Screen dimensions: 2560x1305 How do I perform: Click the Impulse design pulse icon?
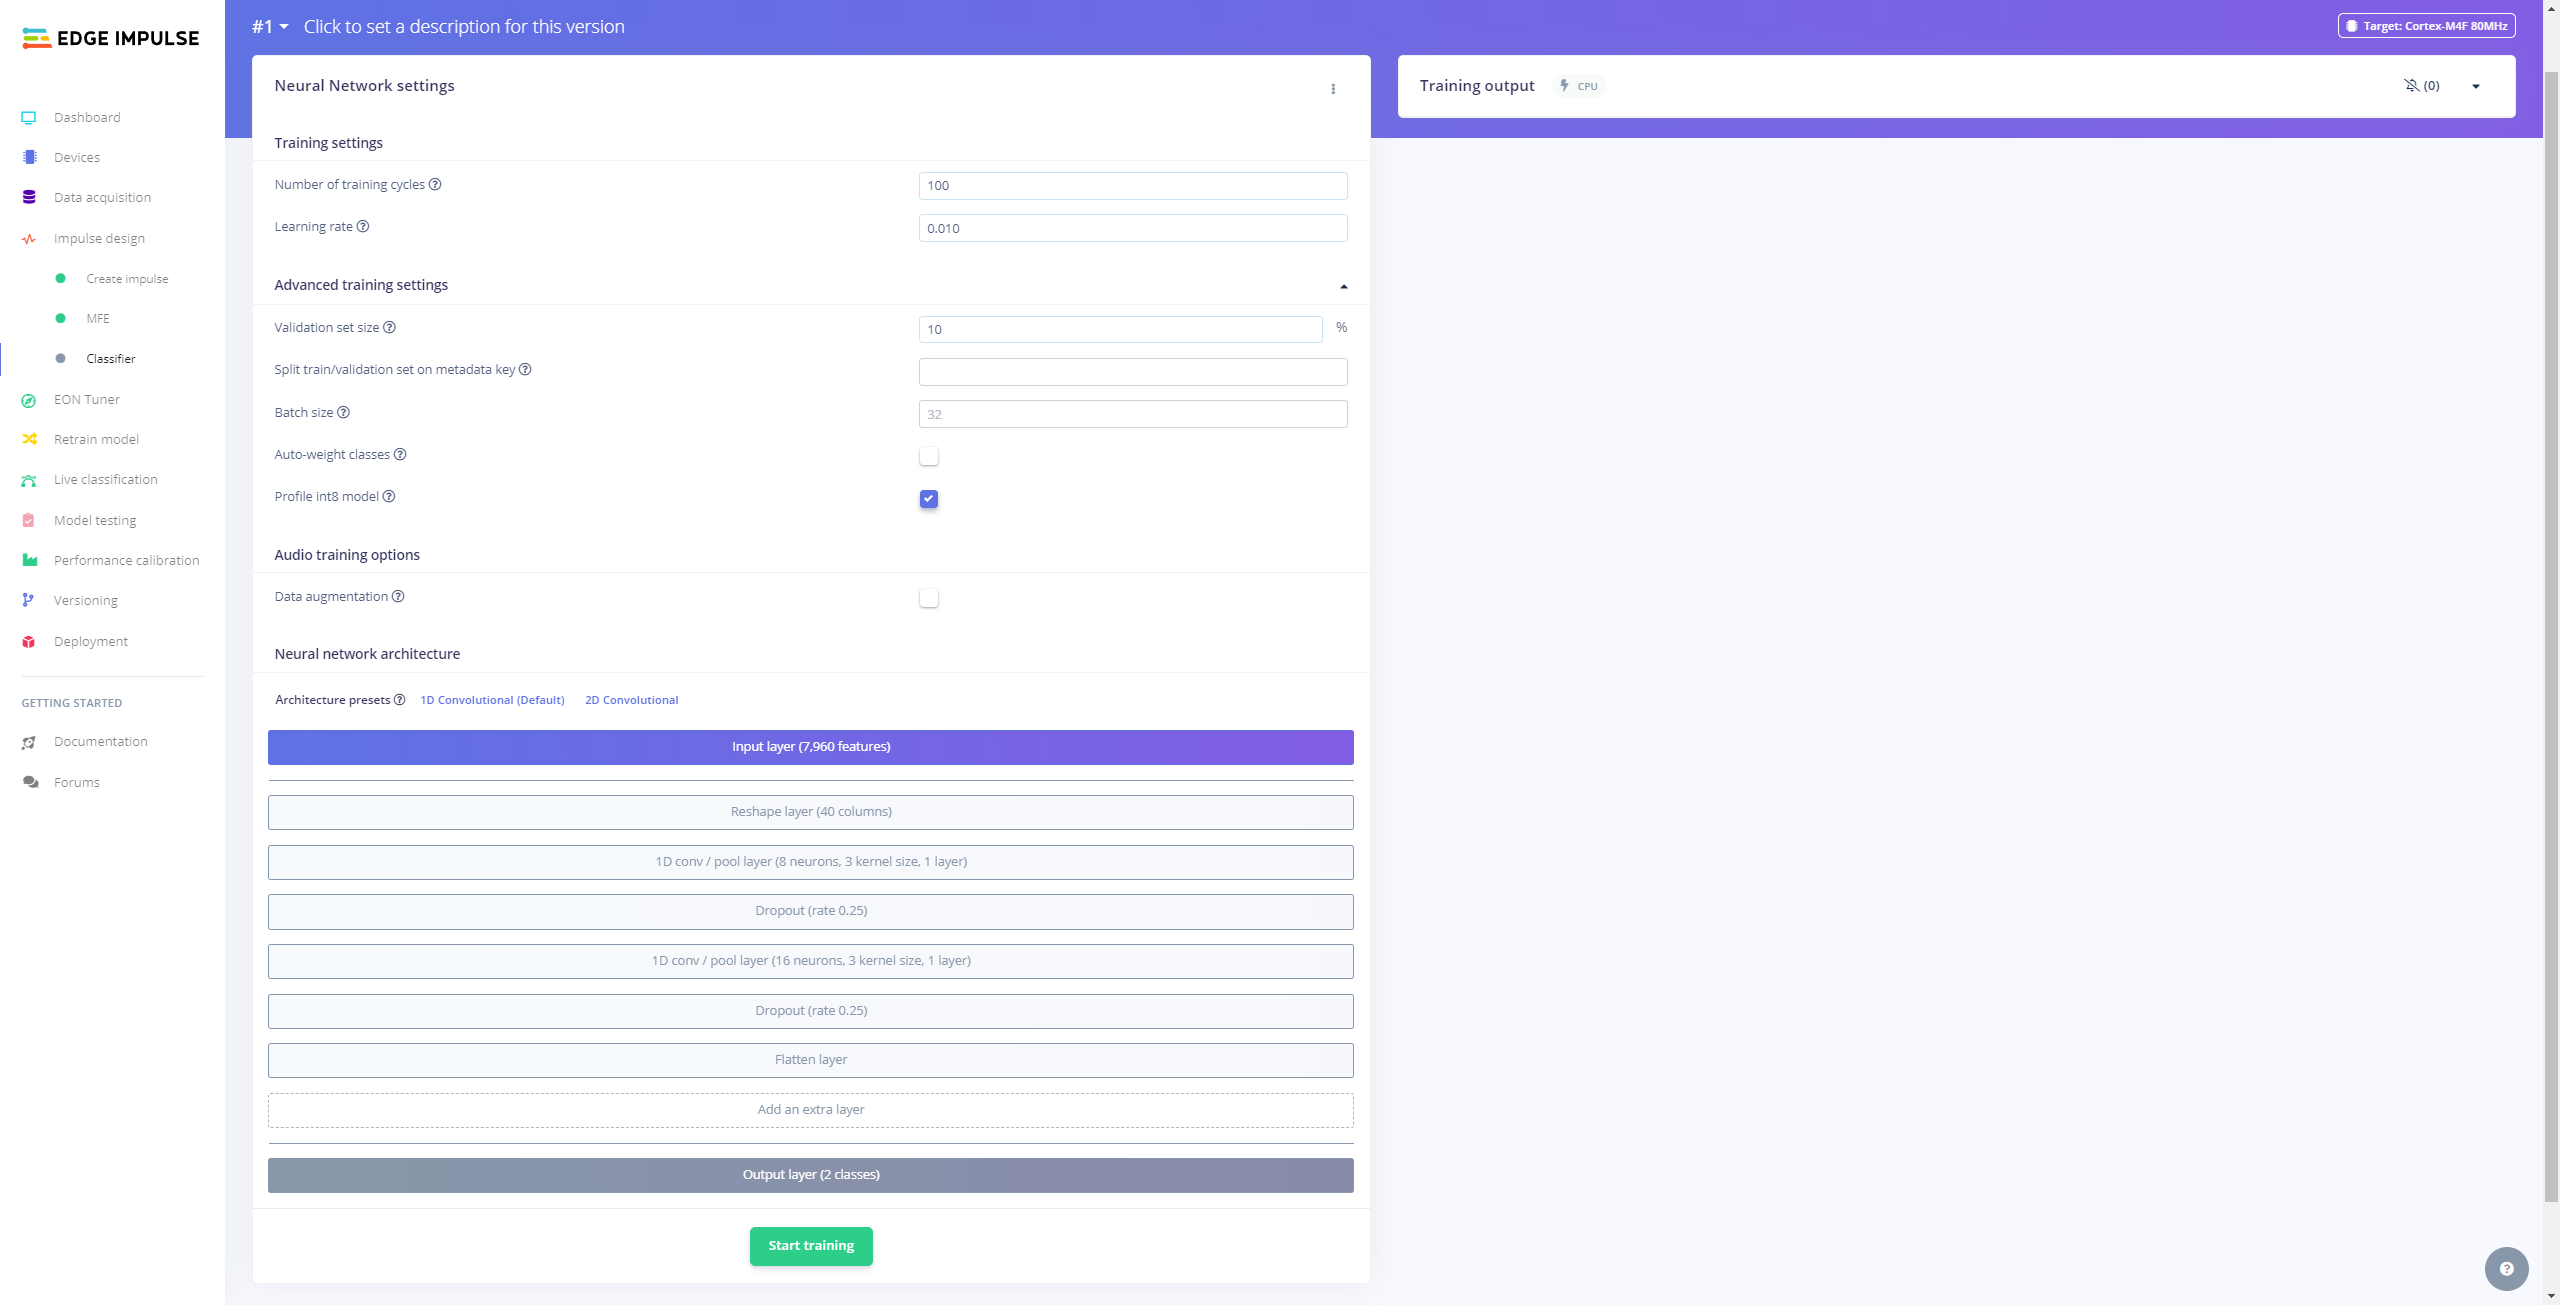pyautogui.click(x=29, y=239)
